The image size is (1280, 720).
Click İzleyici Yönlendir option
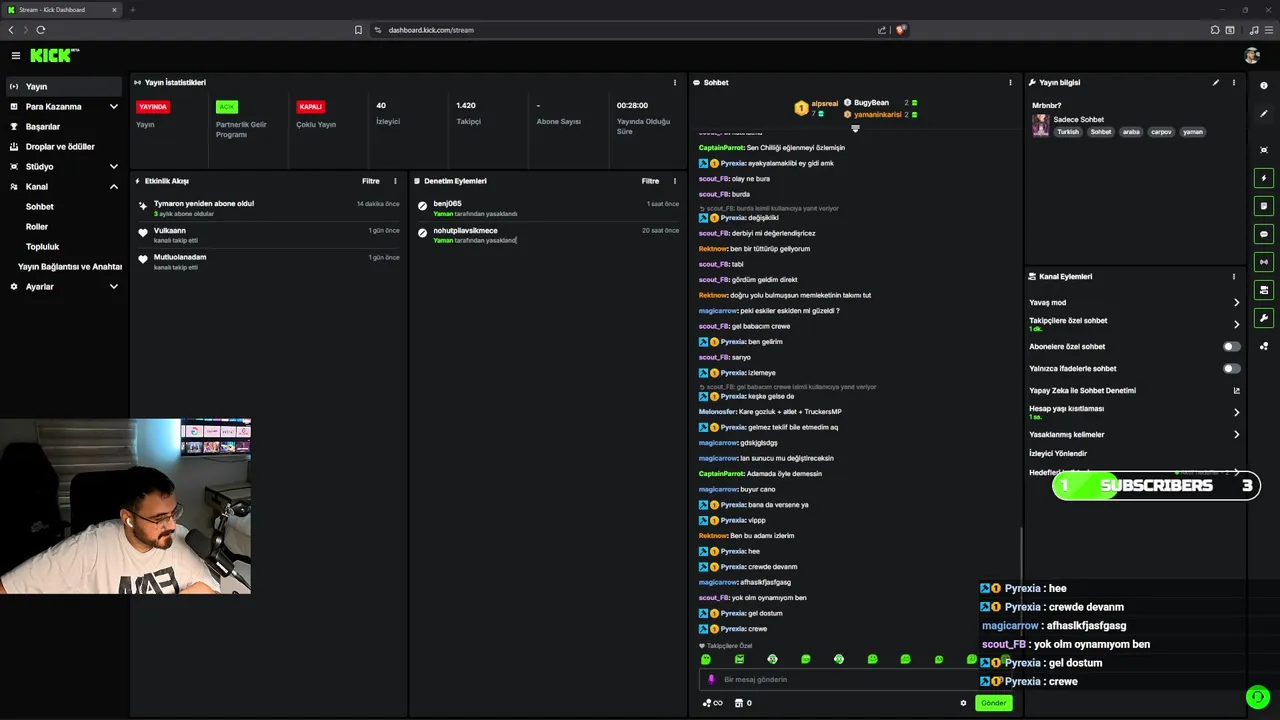coord(1058,453)
